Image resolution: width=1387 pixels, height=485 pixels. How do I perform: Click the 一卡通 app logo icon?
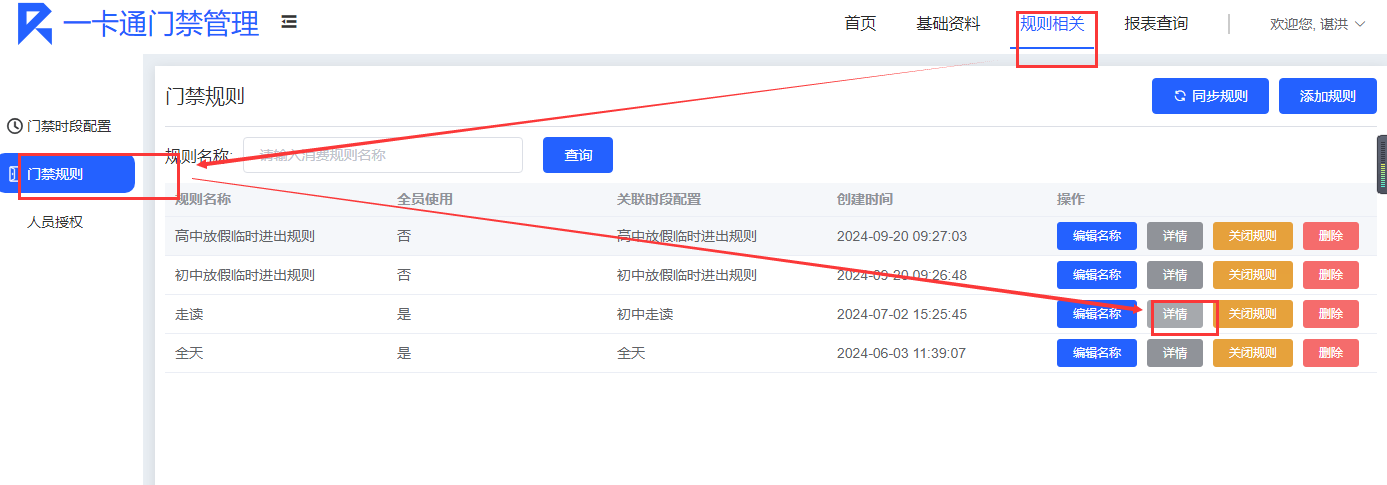(35, 23)
